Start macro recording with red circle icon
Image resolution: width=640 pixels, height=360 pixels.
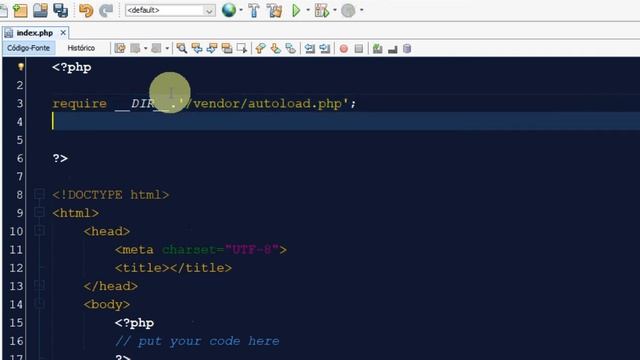tap(344, 49)
